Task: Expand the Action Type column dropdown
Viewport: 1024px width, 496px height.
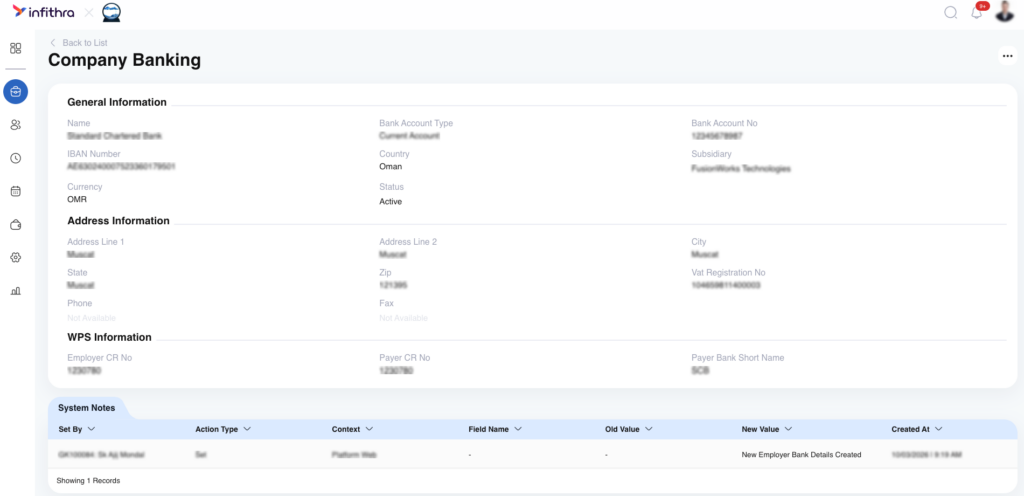Action: tap(247, 429)
